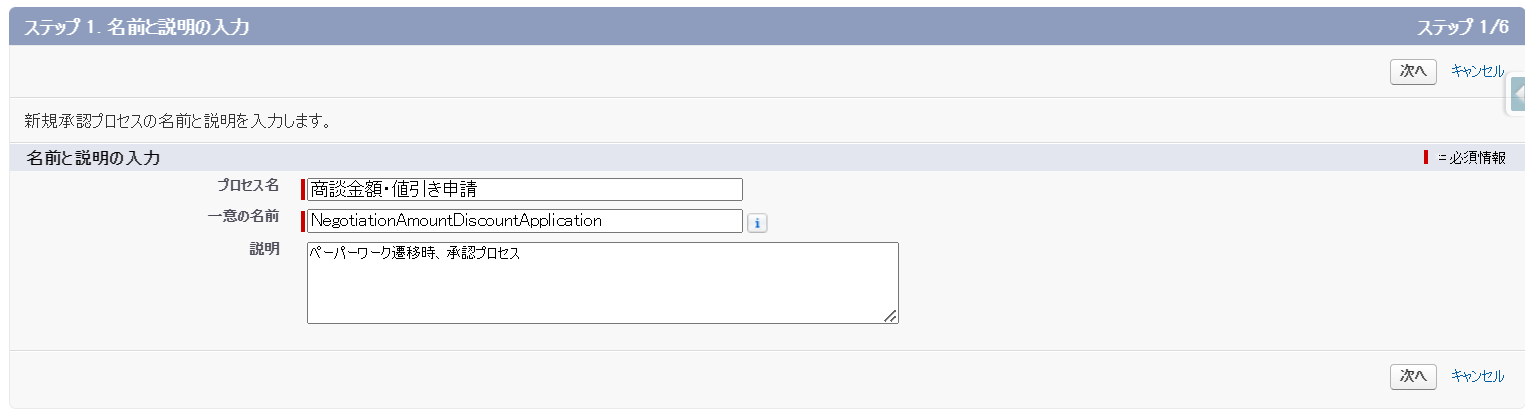
Task: Click inside the 説明 description text area
Action: tap(603, 283)
